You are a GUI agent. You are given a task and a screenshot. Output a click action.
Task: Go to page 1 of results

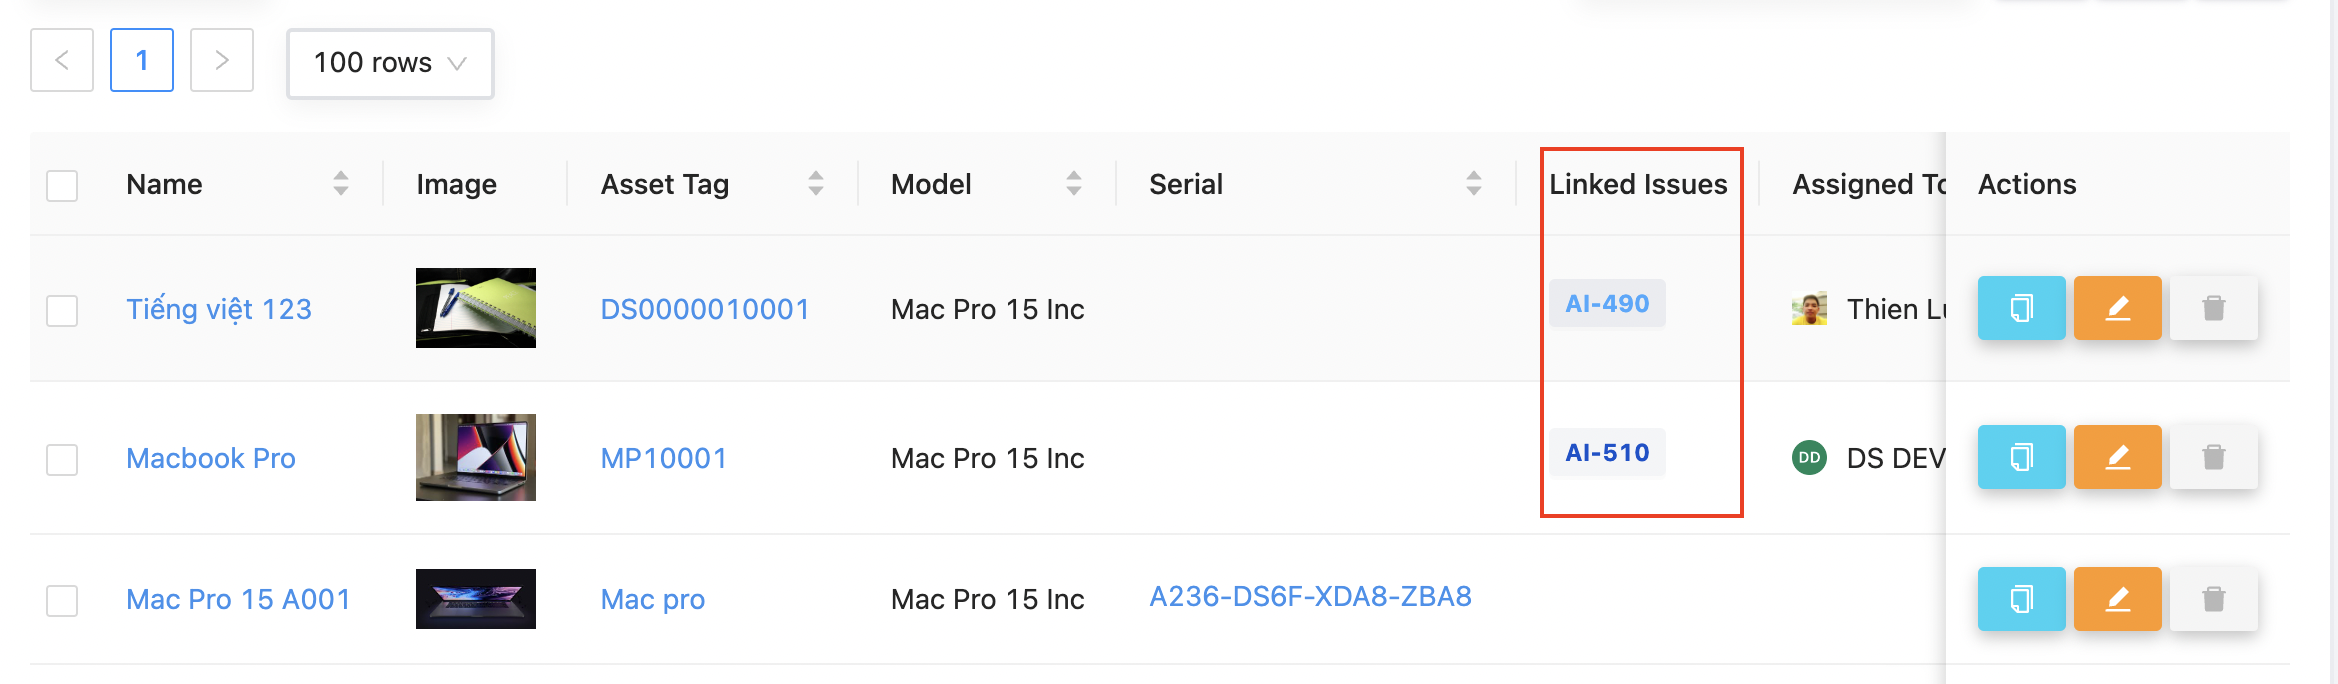point(142,61)
